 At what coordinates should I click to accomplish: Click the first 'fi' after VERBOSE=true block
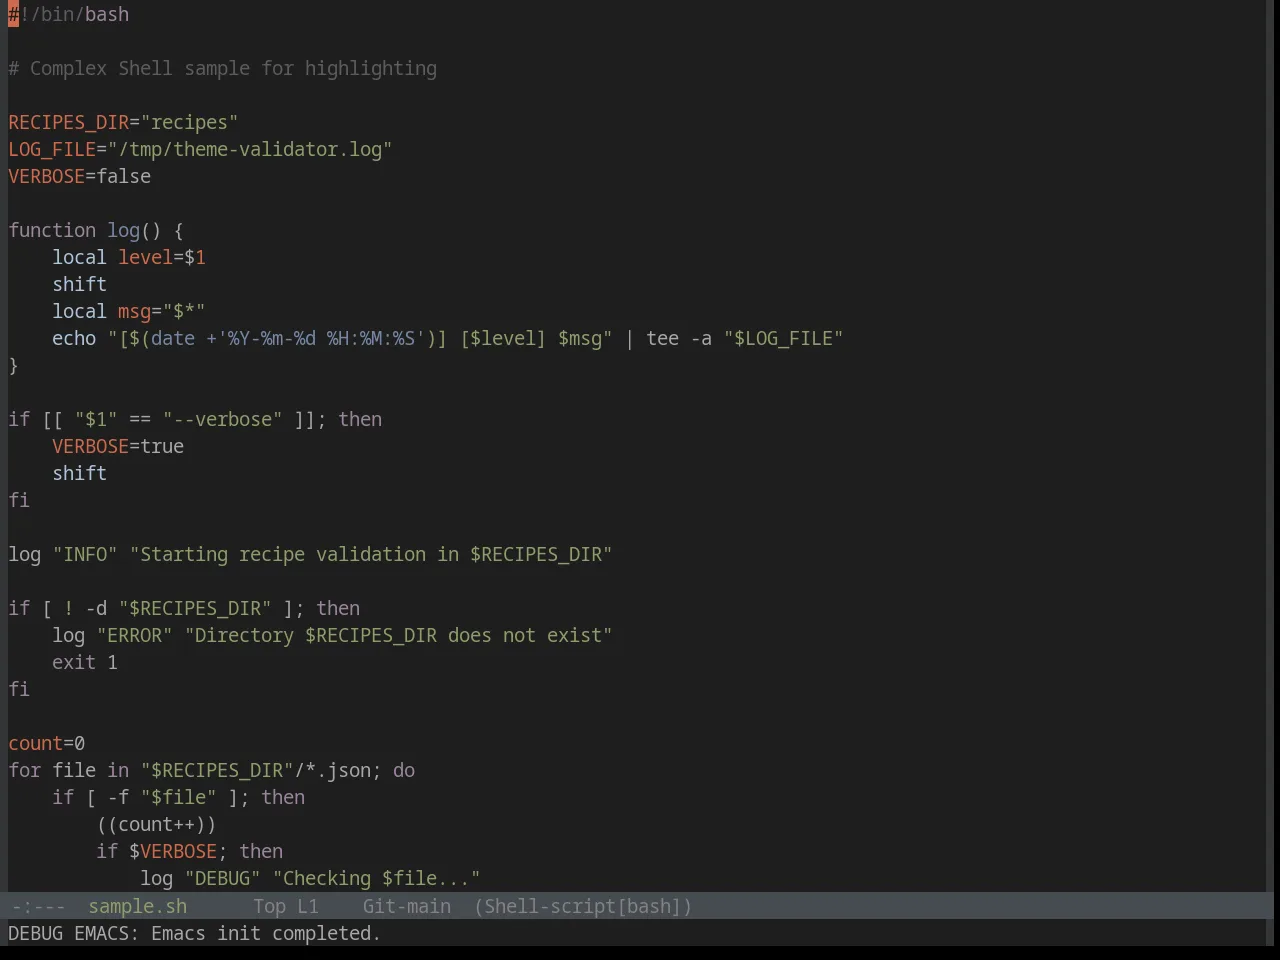coord(19,500)
